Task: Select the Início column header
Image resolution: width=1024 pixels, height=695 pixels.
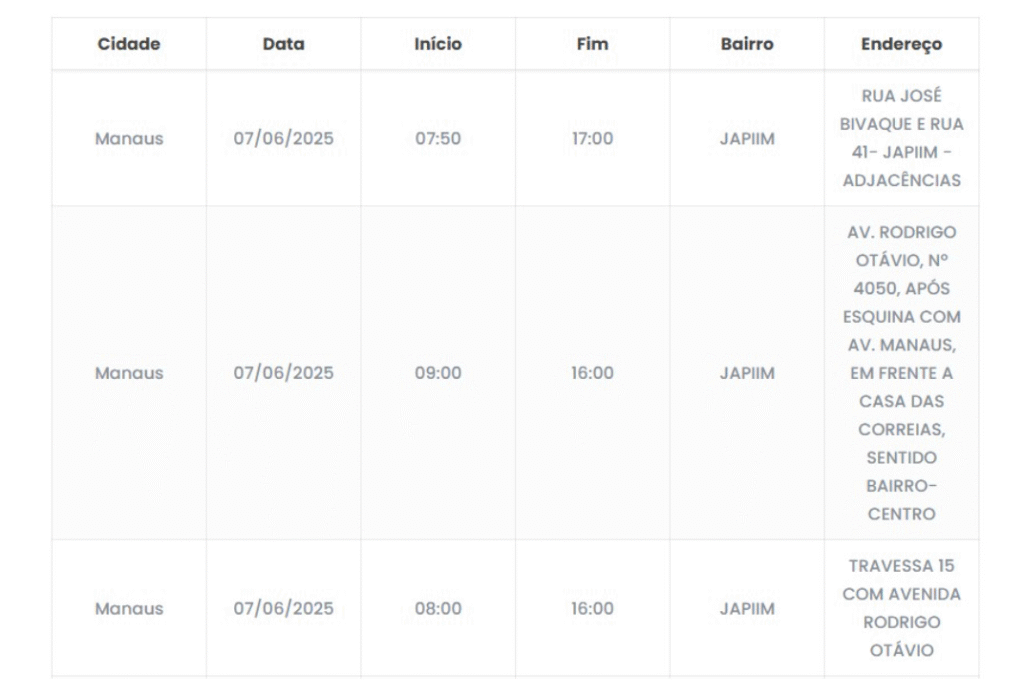Action: (x=438, y=44)
